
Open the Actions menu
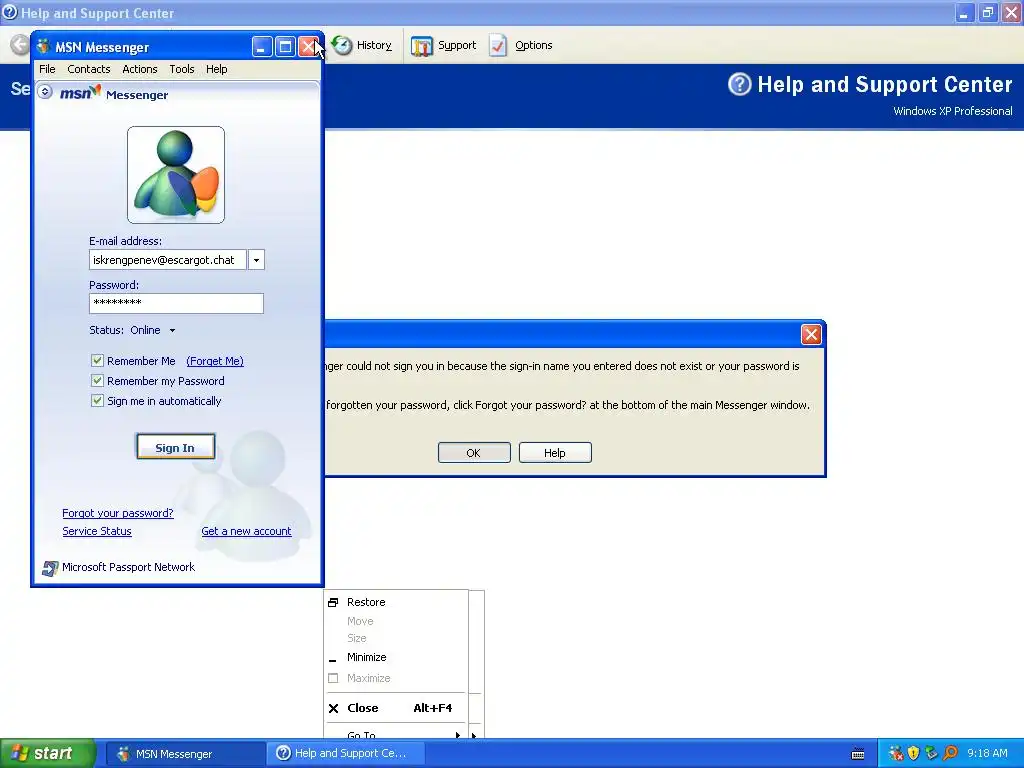pyautogui.click(x=140, y=69)
